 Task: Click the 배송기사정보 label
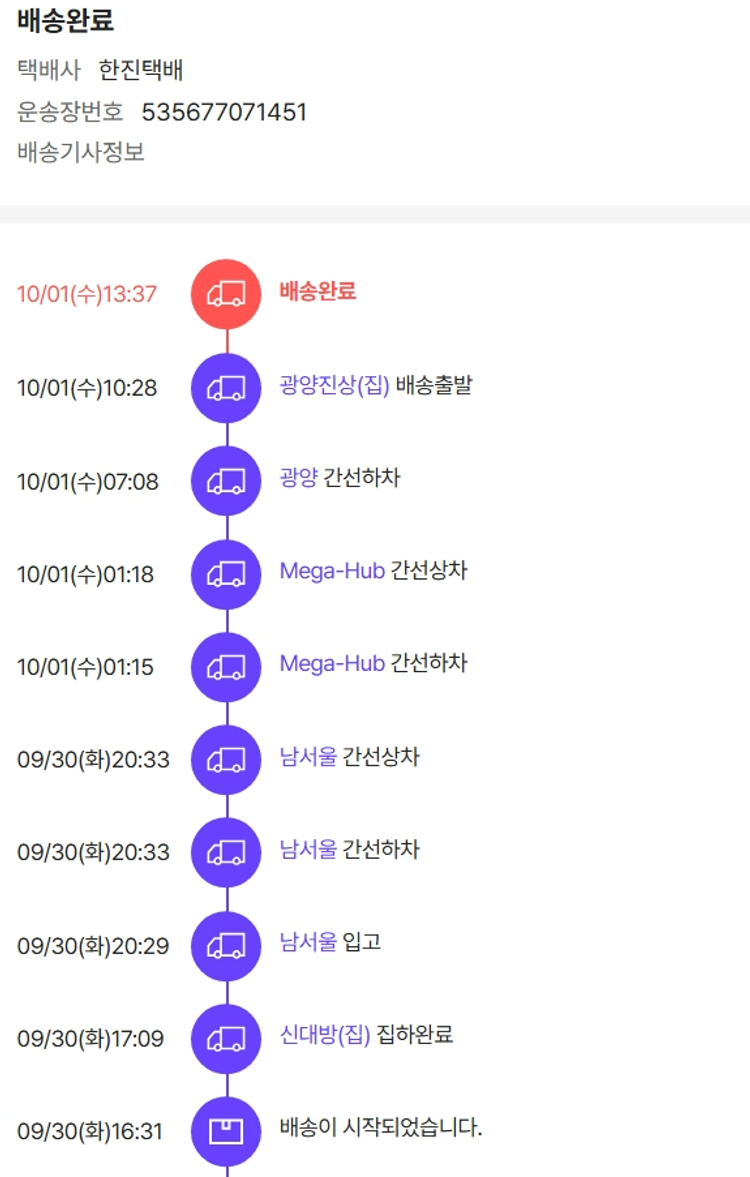pyautogui.click(x=81, y=153)
